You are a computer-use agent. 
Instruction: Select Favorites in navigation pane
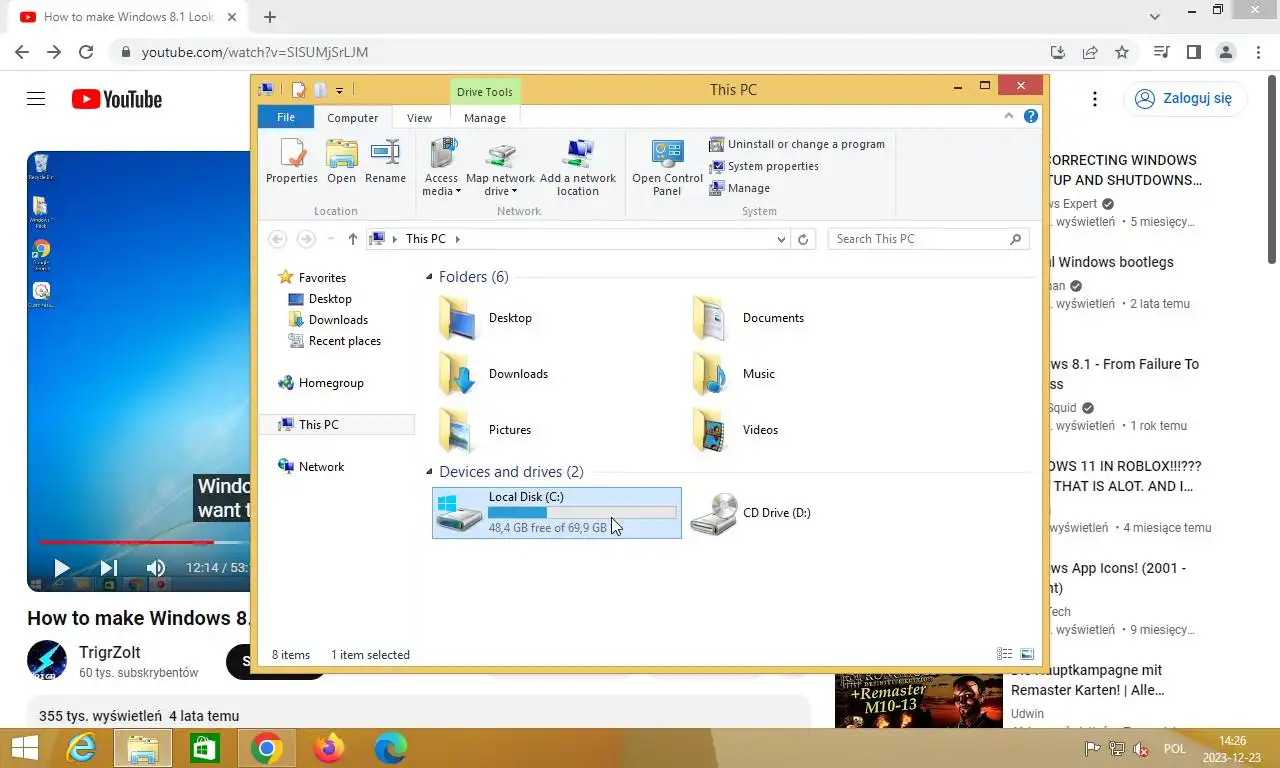point(312,278)
